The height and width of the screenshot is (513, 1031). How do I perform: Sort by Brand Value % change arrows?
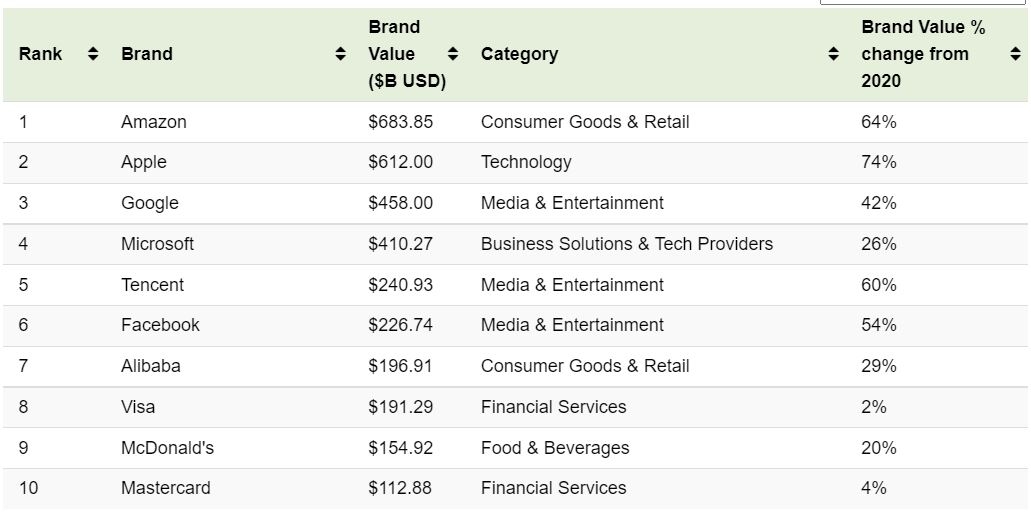pyautogui.click(x=1015, y=54)
